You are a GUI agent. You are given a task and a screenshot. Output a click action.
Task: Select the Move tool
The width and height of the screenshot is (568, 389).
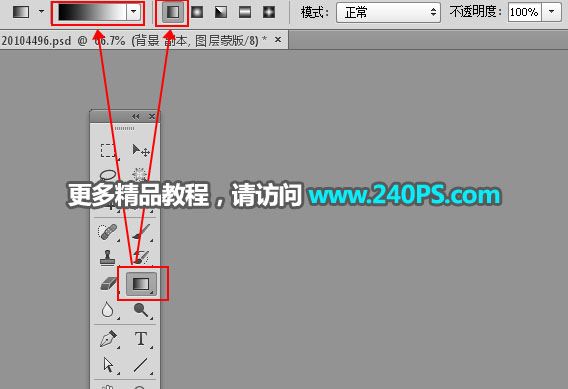tap(141, 150)
